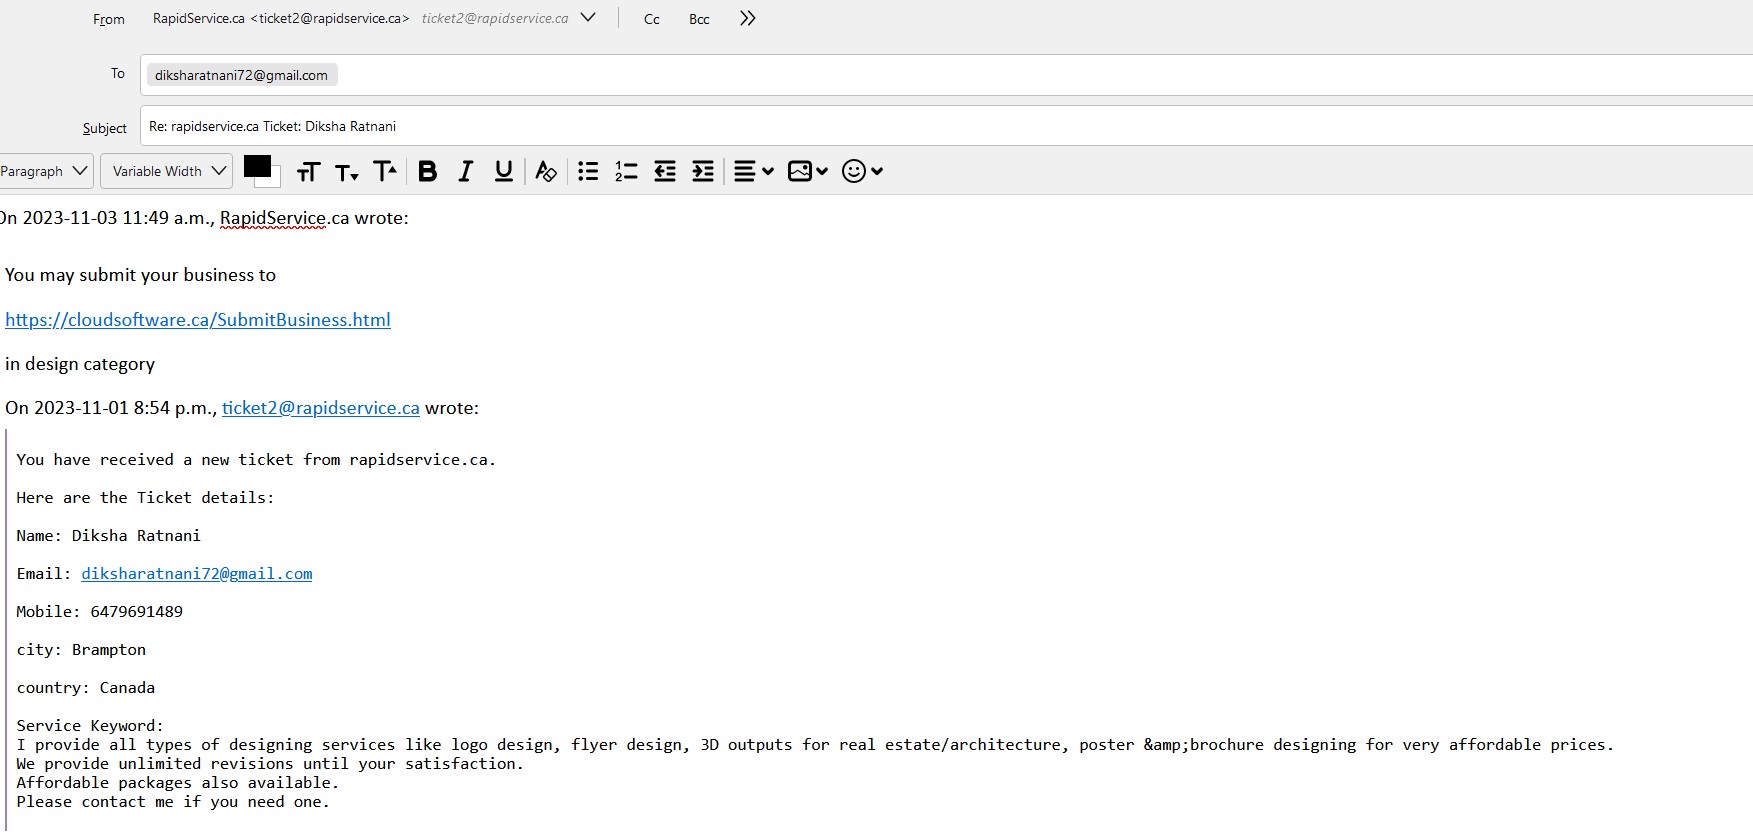Indent the text with increase indent icon

point(703,171)
